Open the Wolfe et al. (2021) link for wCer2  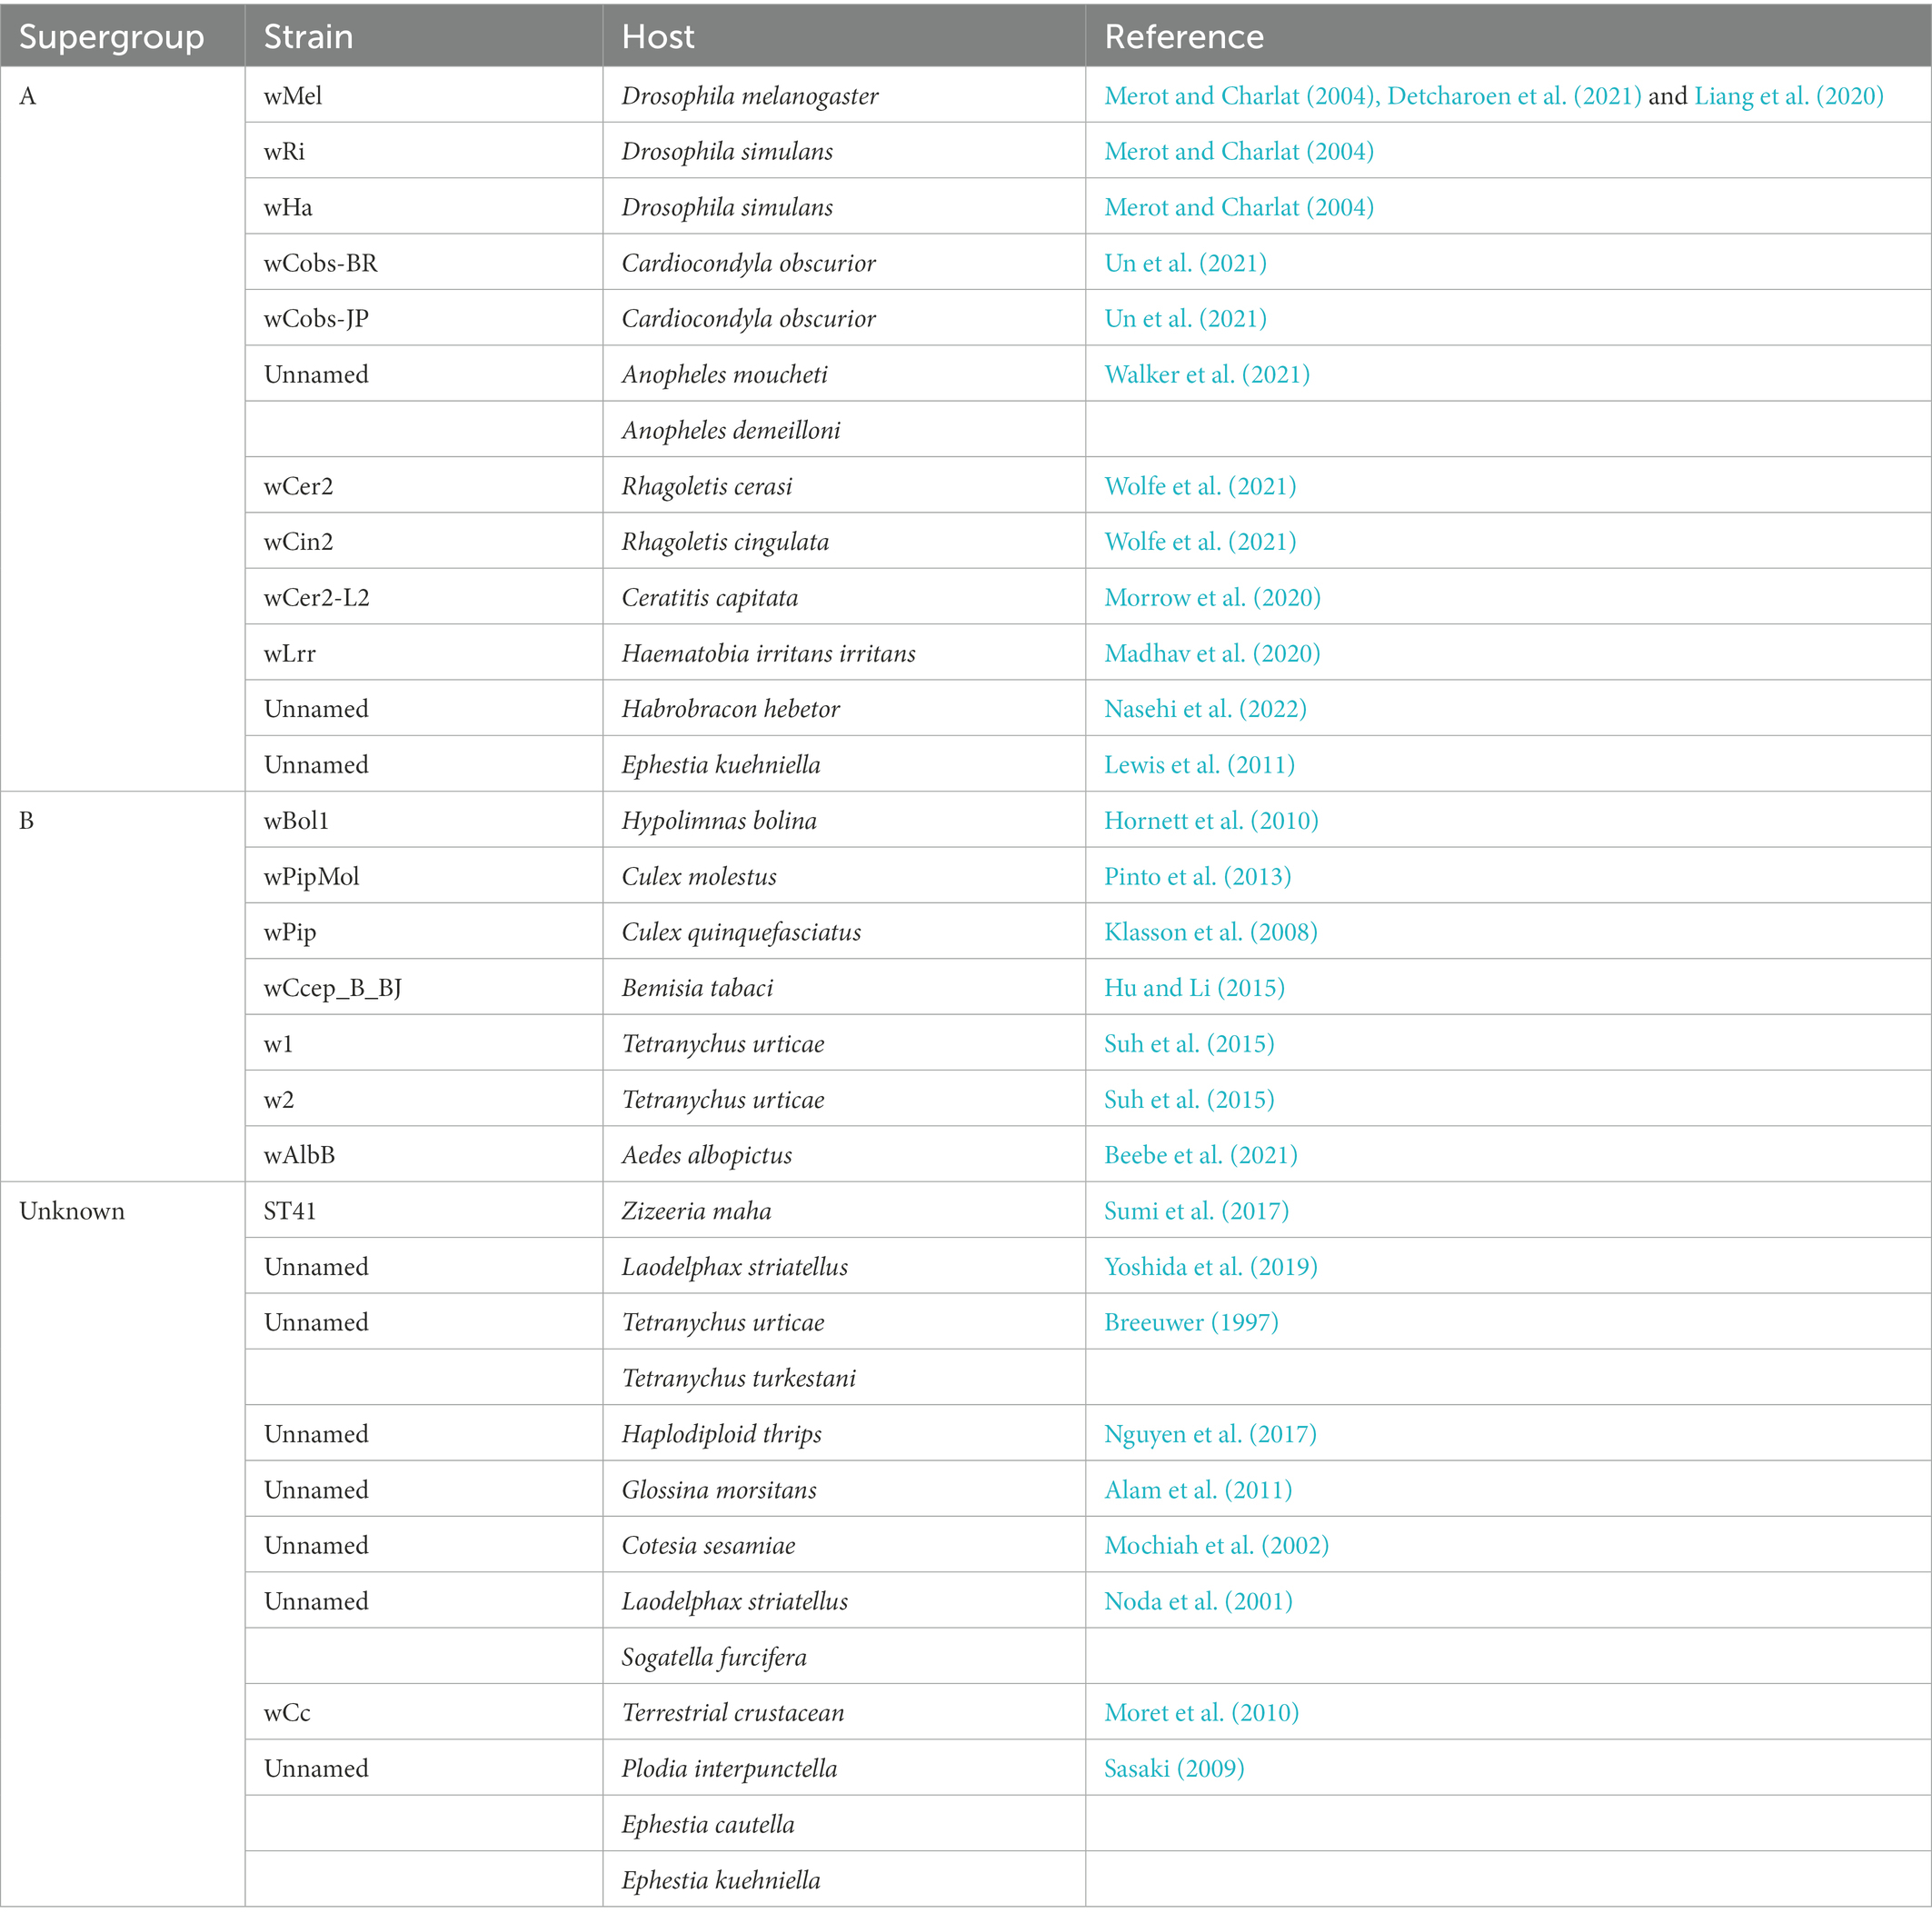pos(1200,486)
